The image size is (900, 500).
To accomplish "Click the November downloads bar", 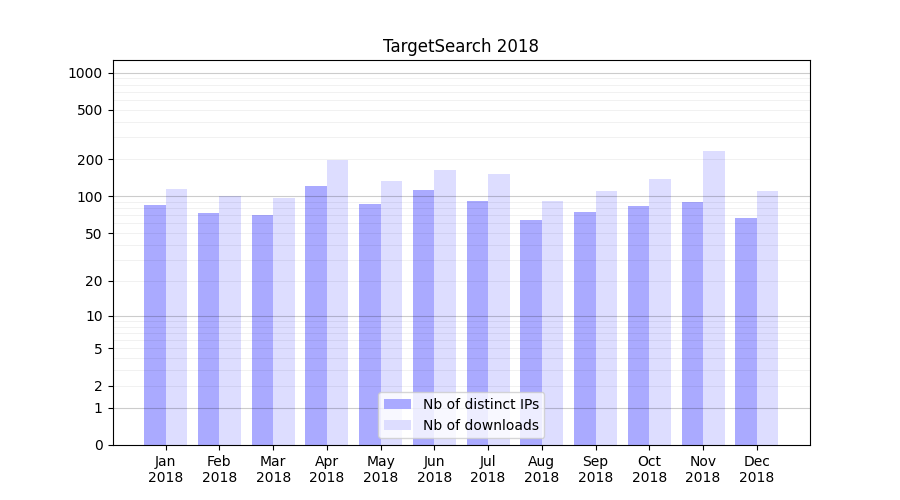I will coord(714,298).
